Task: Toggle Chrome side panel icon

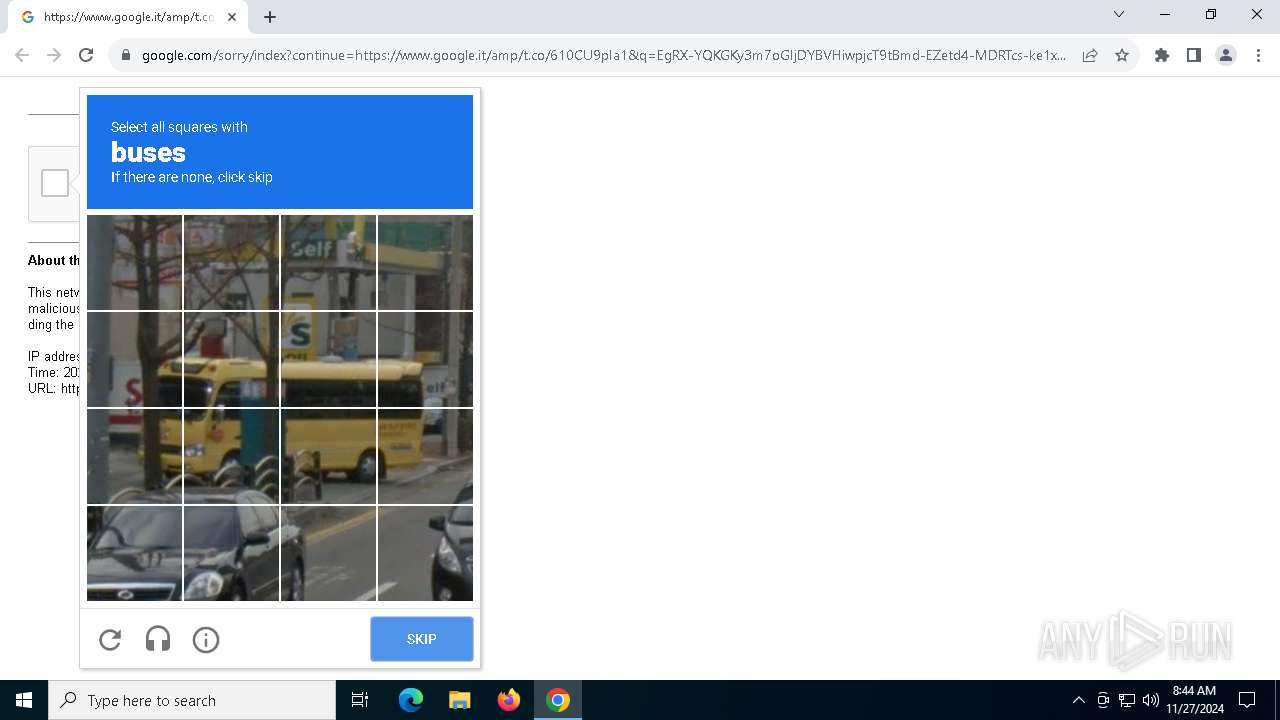Action: 1194,55
